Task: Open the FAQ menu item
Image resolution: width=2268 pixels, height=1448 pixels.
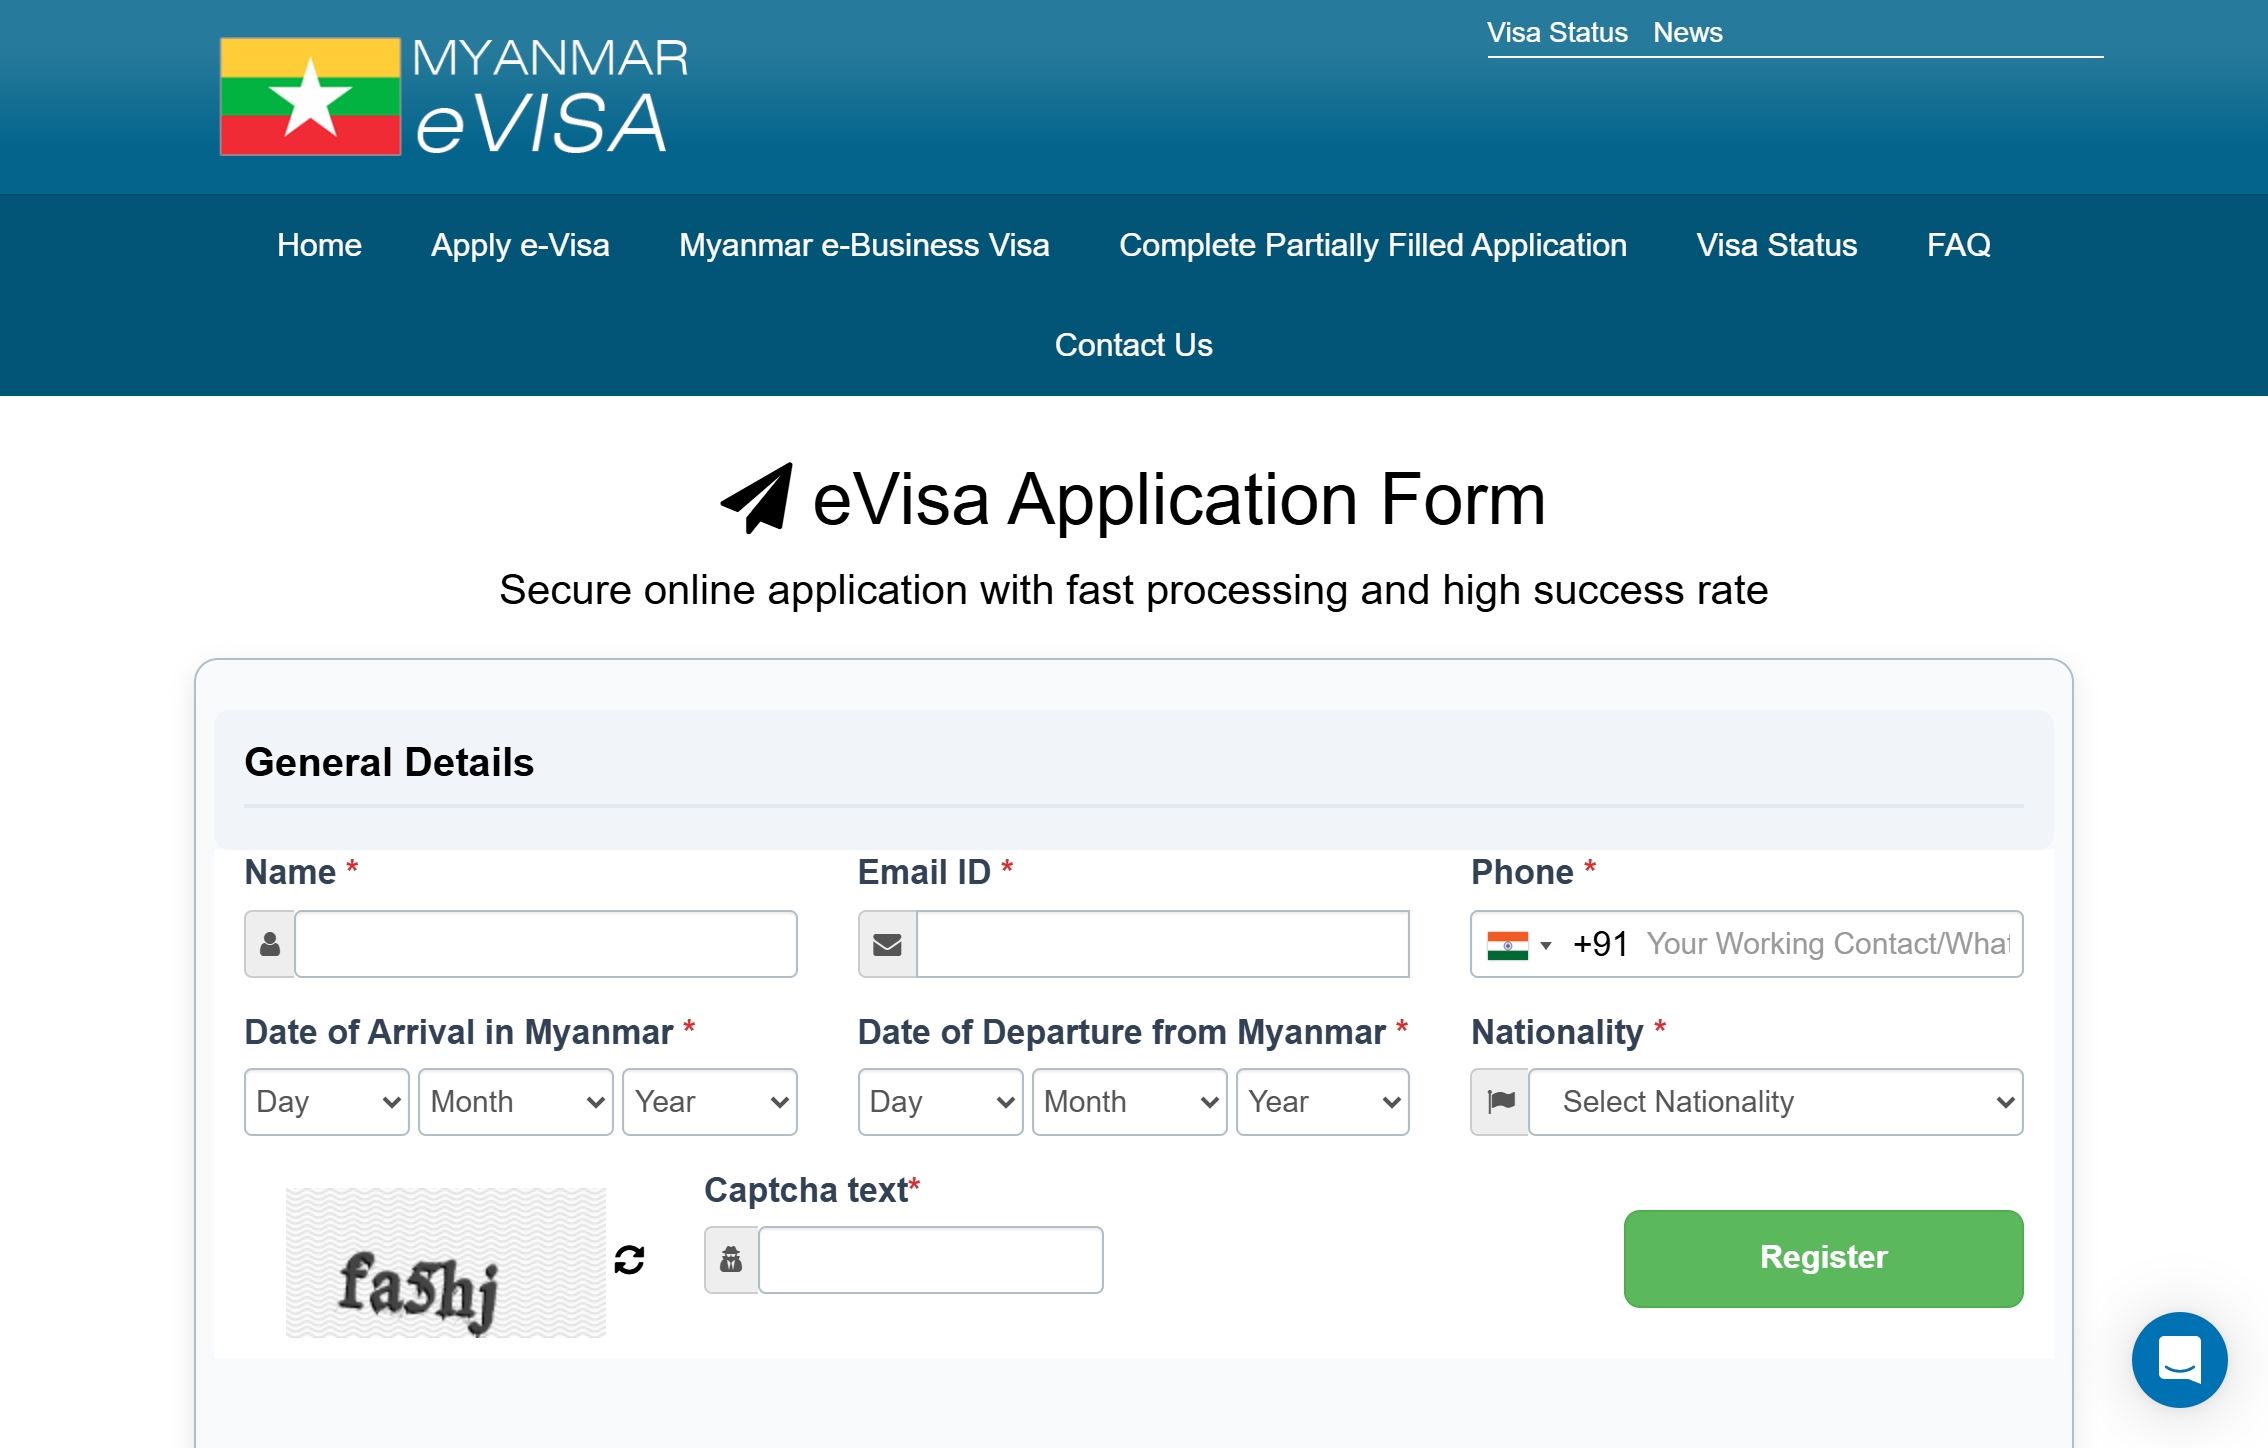Action: [x=1958, y=245]
